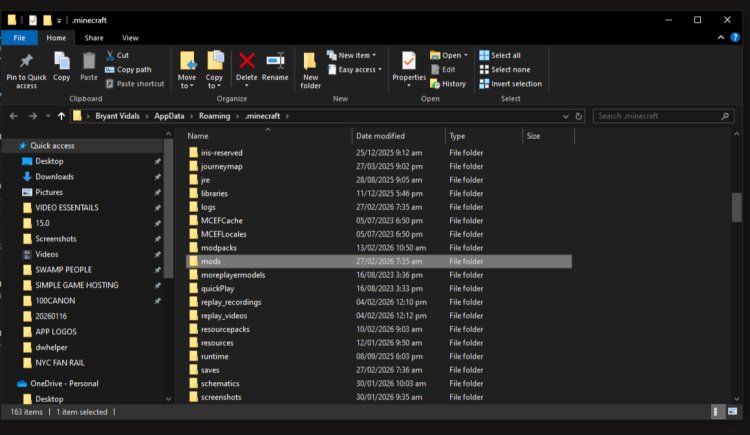Switch to large thumbnails view in status bar
This screenshot has width=750, height=435.
point(733,412)
